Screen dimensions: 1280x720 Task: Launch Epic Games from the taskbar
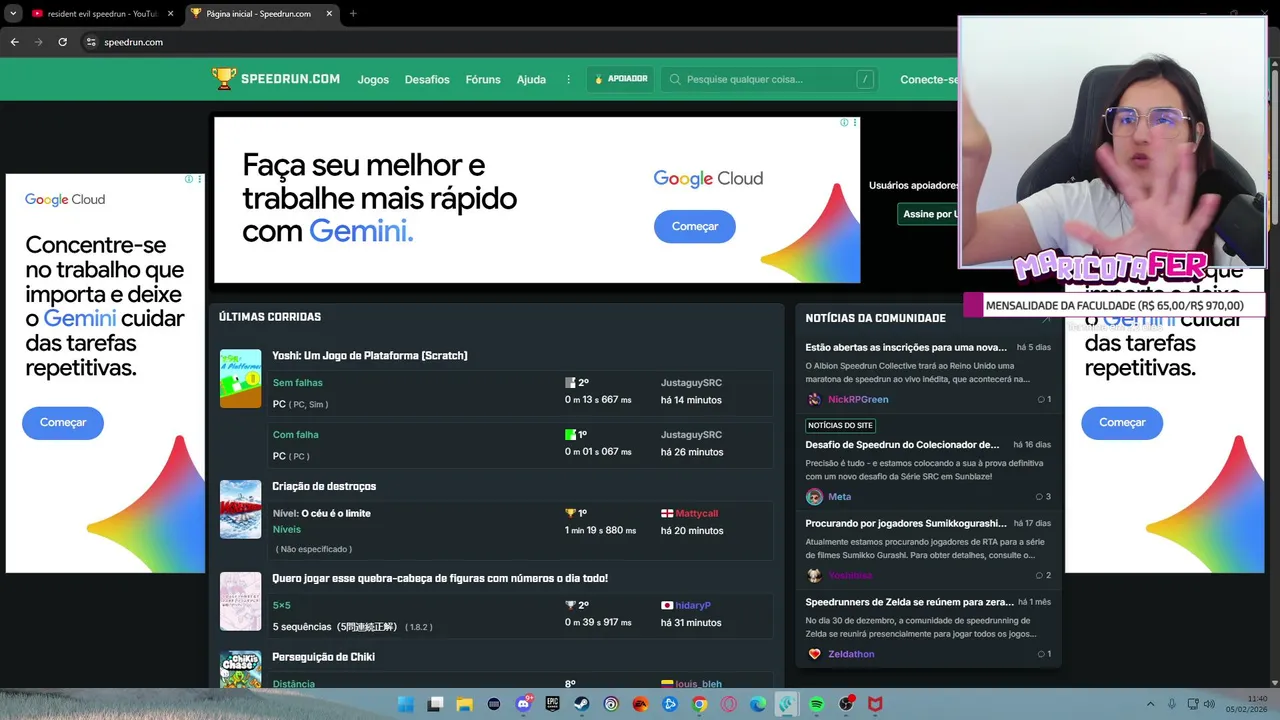552,704
